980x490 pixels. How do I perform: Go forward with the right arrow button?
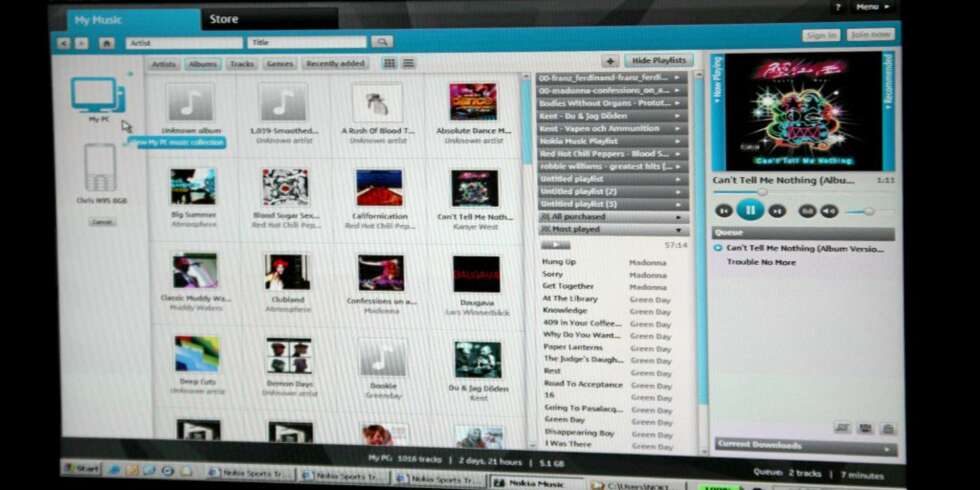82,43
